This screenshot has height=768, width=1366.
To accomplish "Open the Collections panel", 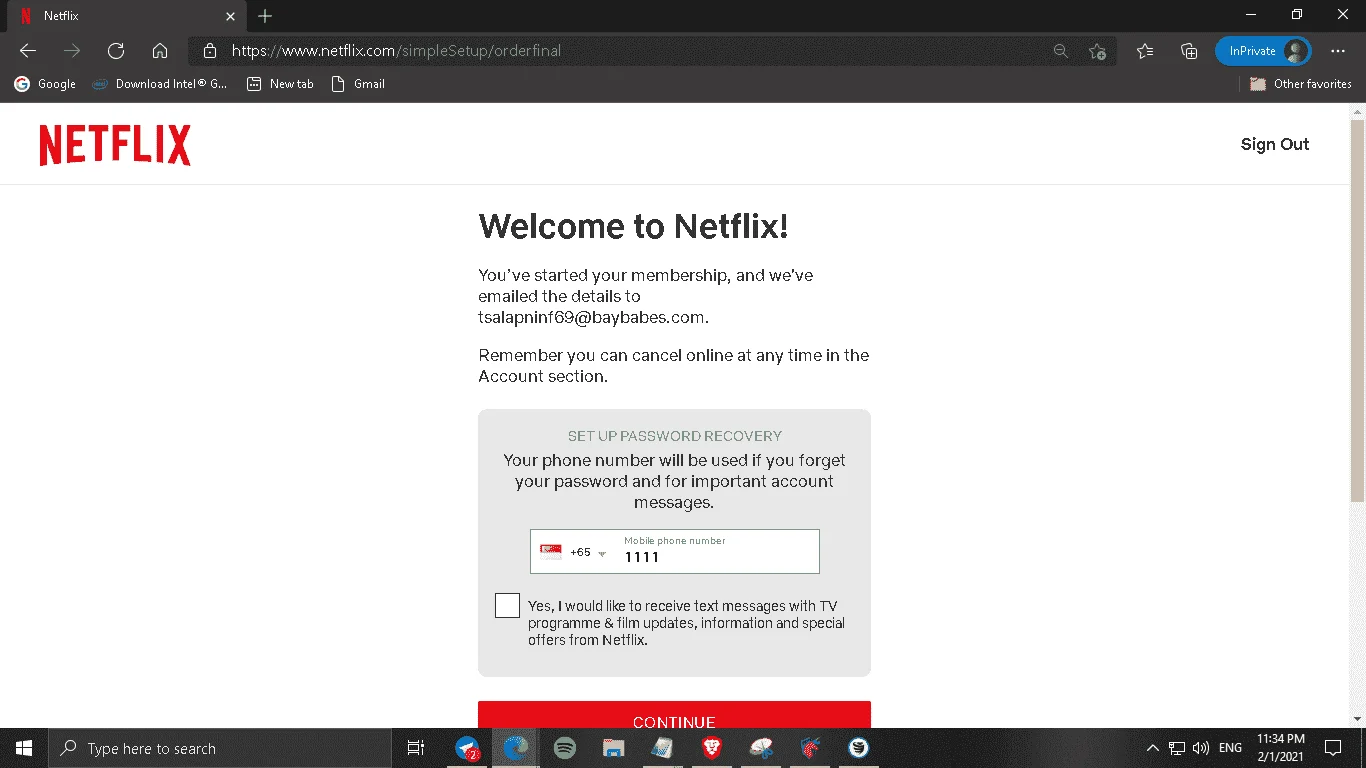I will [1189, 51].
